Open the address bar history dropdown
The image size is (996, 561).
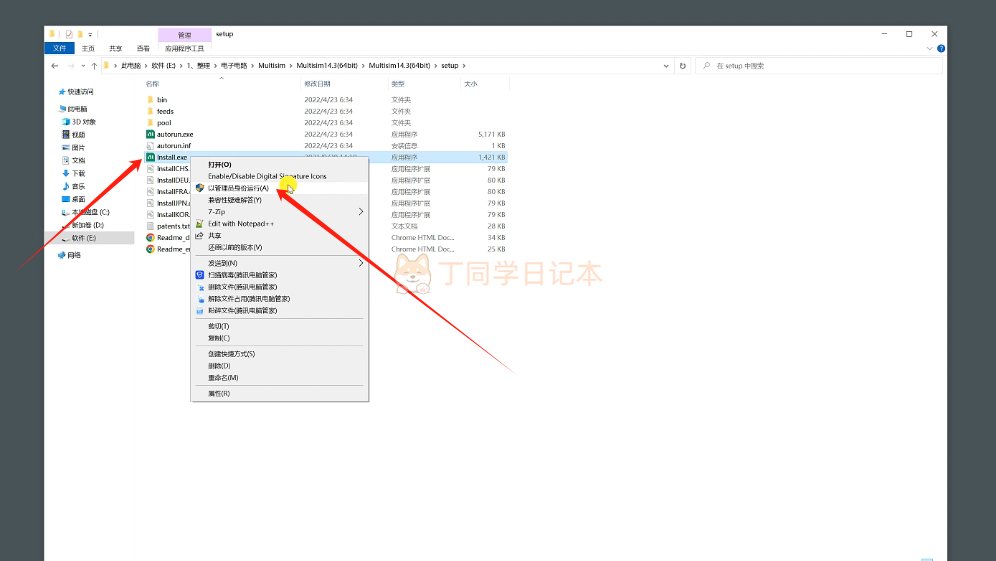click(x=668, y=66)
